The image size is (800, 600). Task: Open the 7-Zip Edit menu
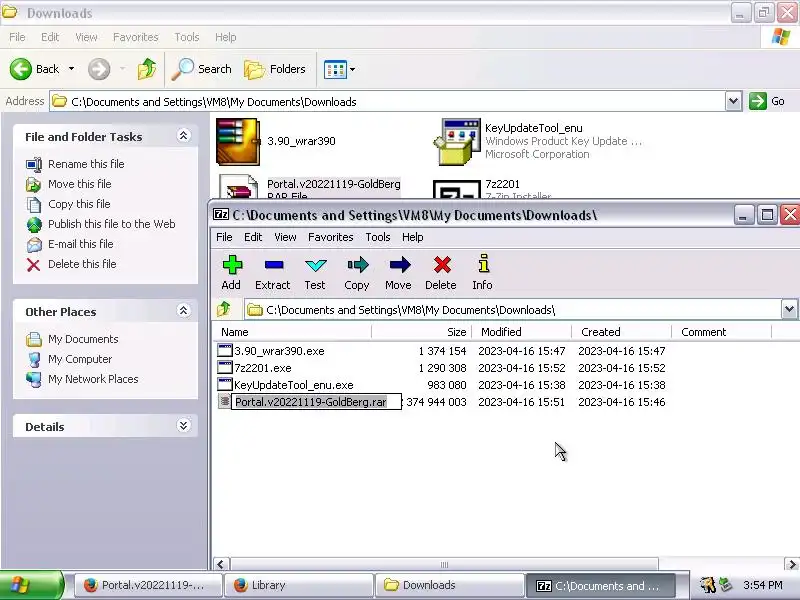[253, 237]
